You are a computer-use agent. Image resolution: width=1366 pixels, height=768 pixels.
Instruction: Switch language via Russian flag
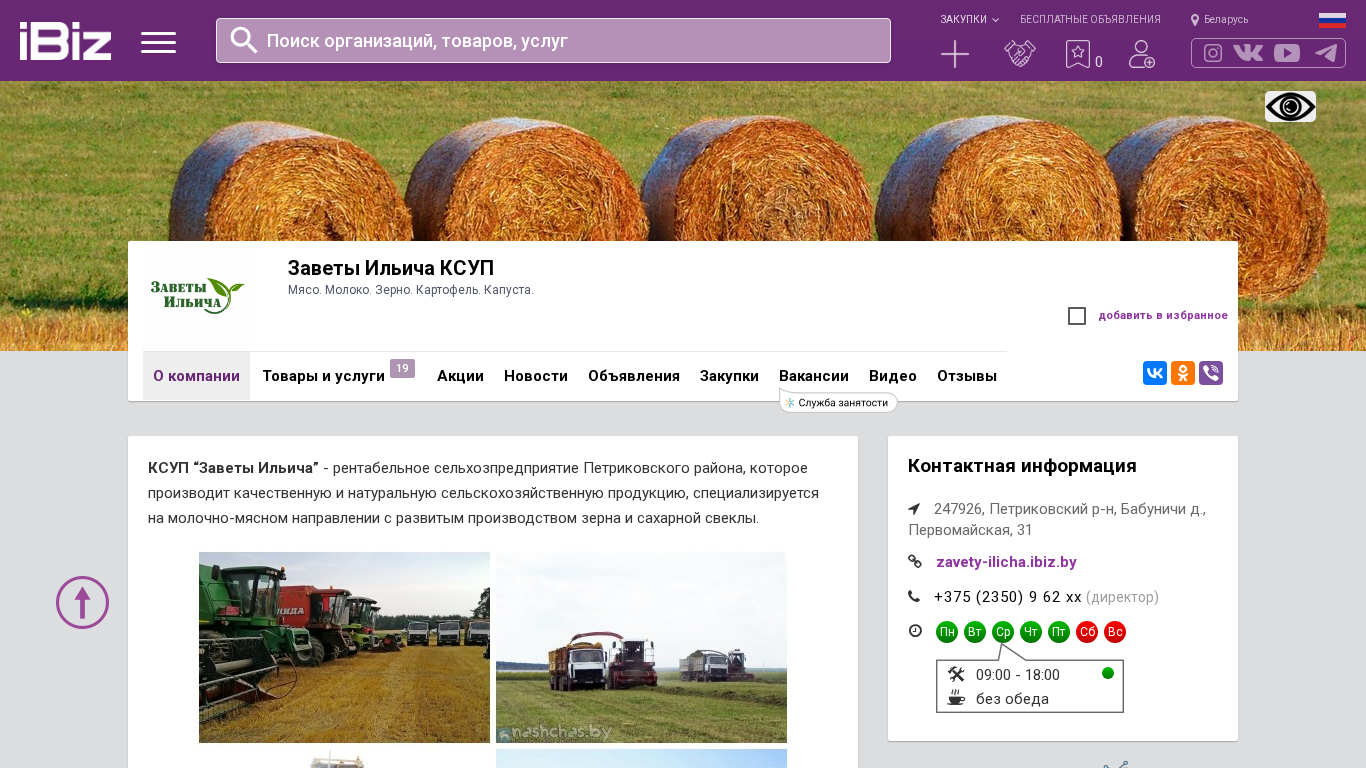[x=1332, y=20]
